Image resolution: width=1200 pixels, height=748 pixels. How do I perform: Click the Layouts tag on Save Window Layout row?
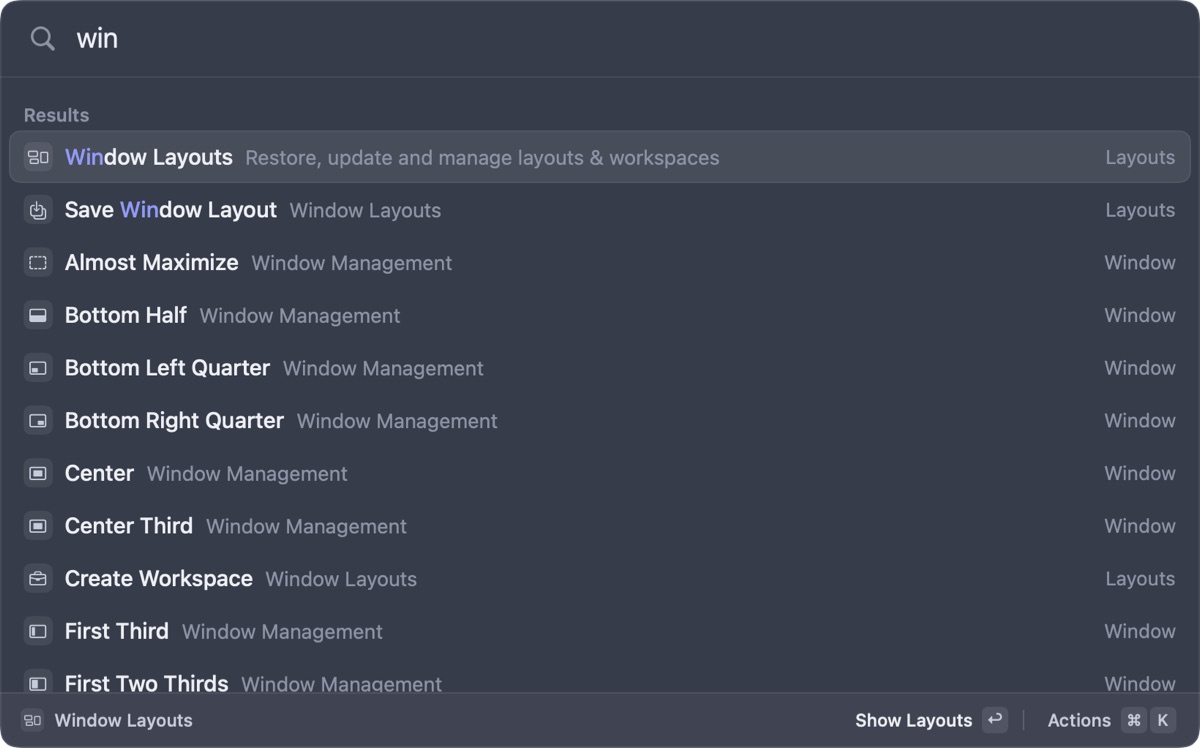pos(1140,210)
